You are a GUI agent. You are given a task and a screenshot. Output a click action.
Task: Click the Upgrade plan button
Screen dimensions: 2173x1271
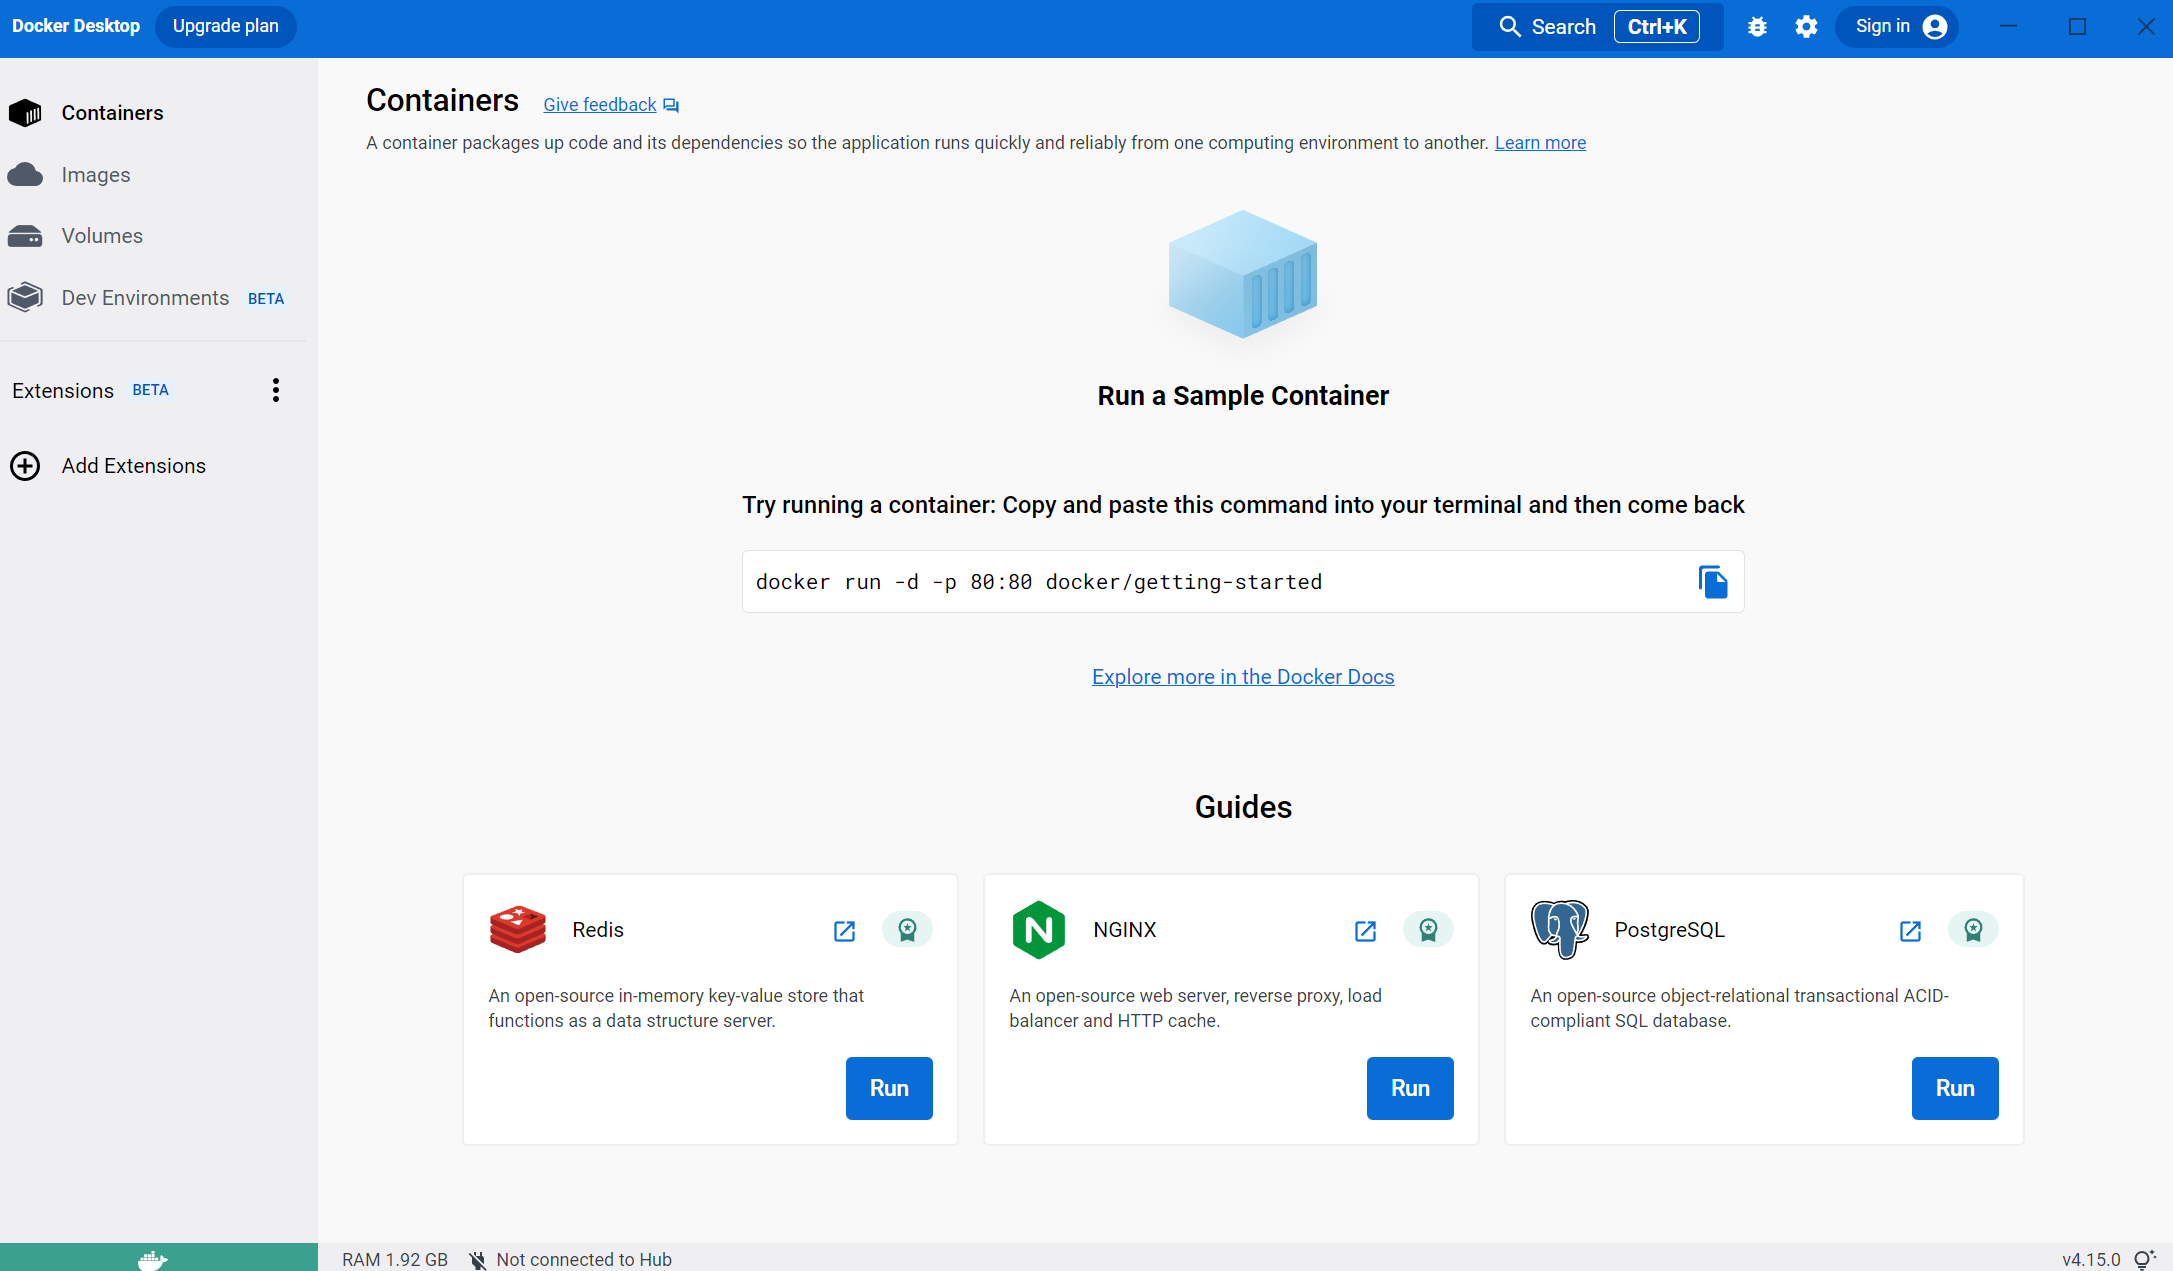click(x=226, y=26)
